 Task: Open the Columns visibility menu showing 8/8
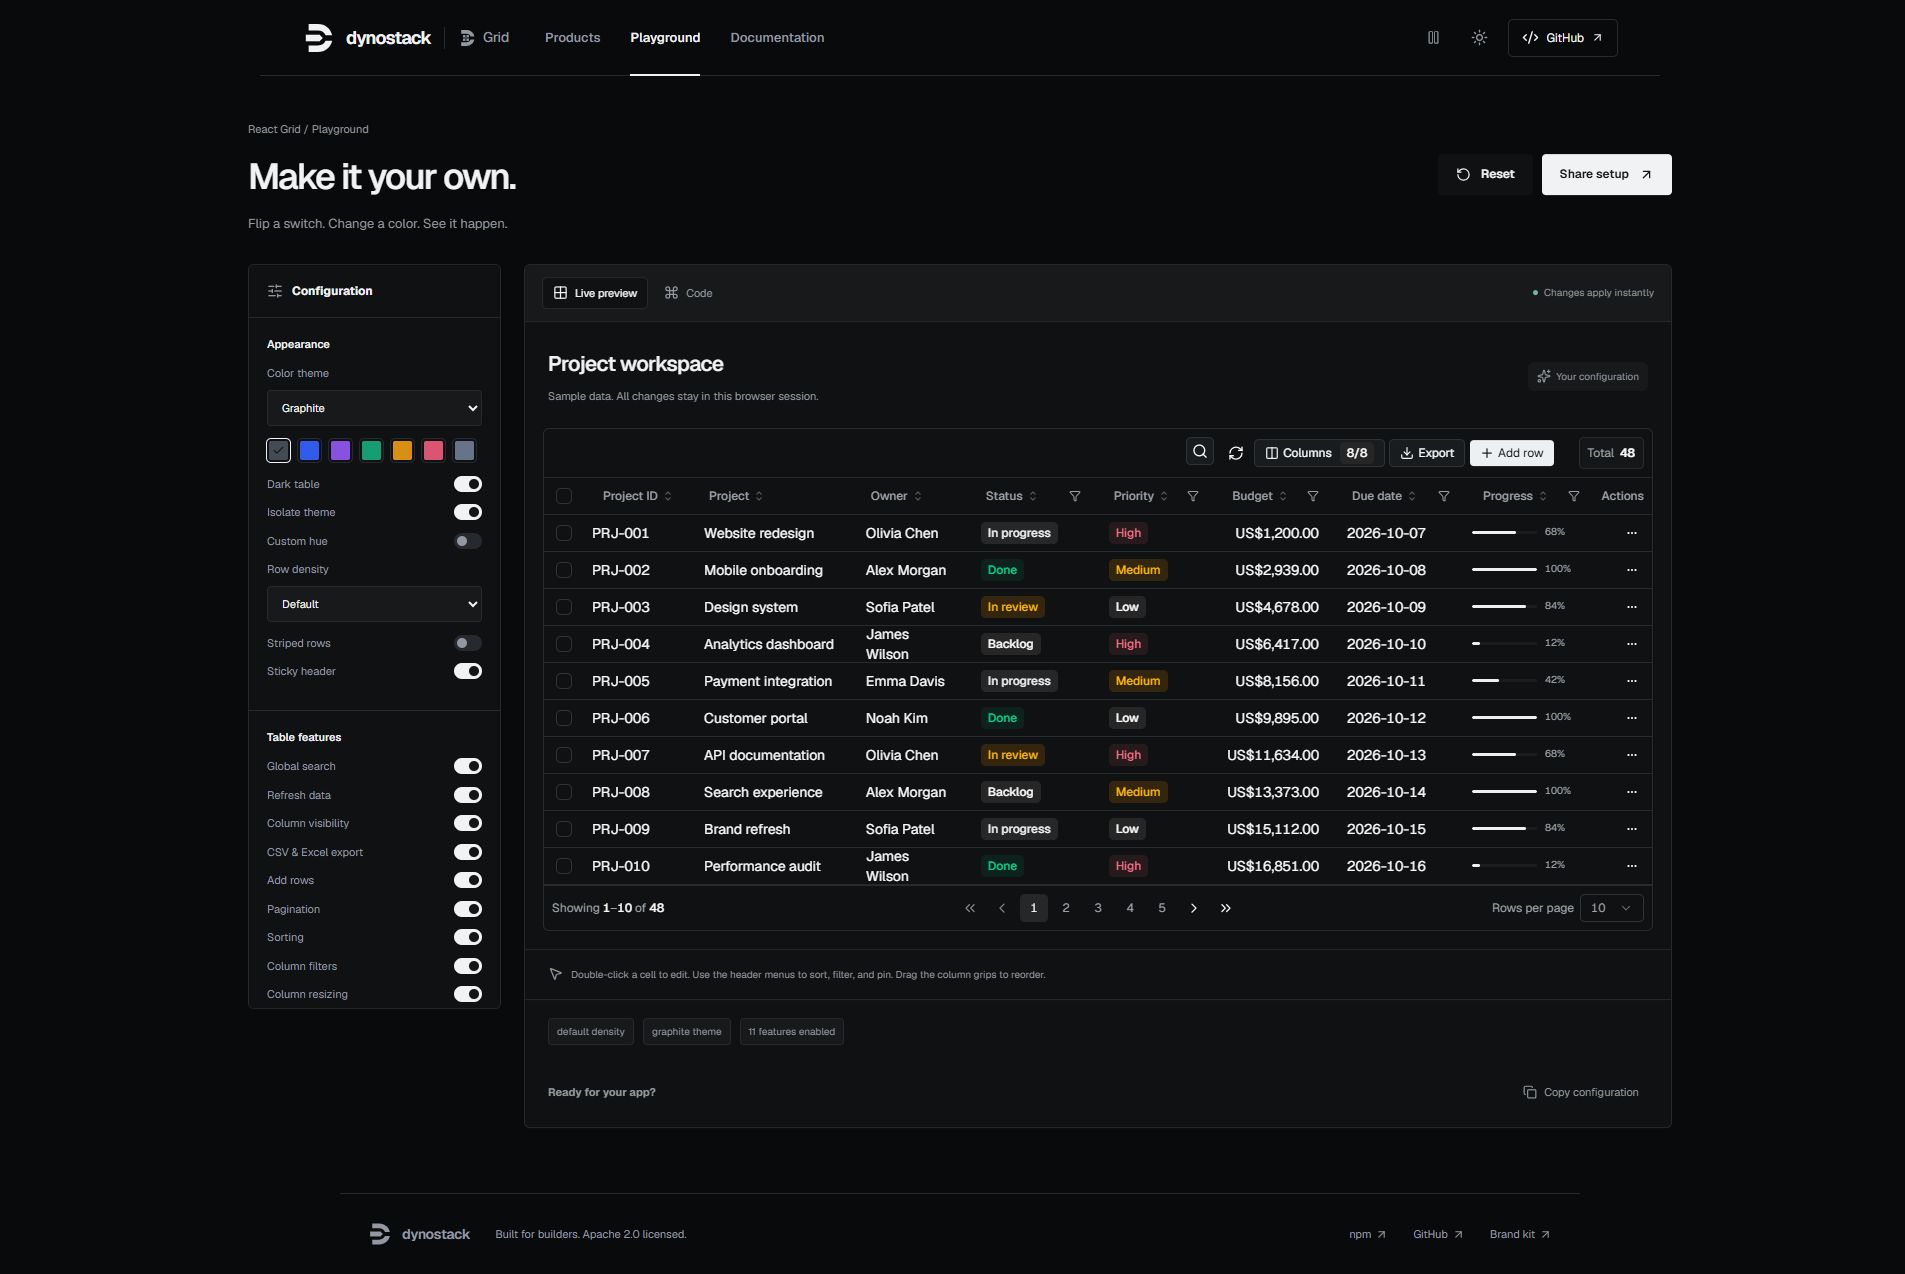coord(1319,453)
